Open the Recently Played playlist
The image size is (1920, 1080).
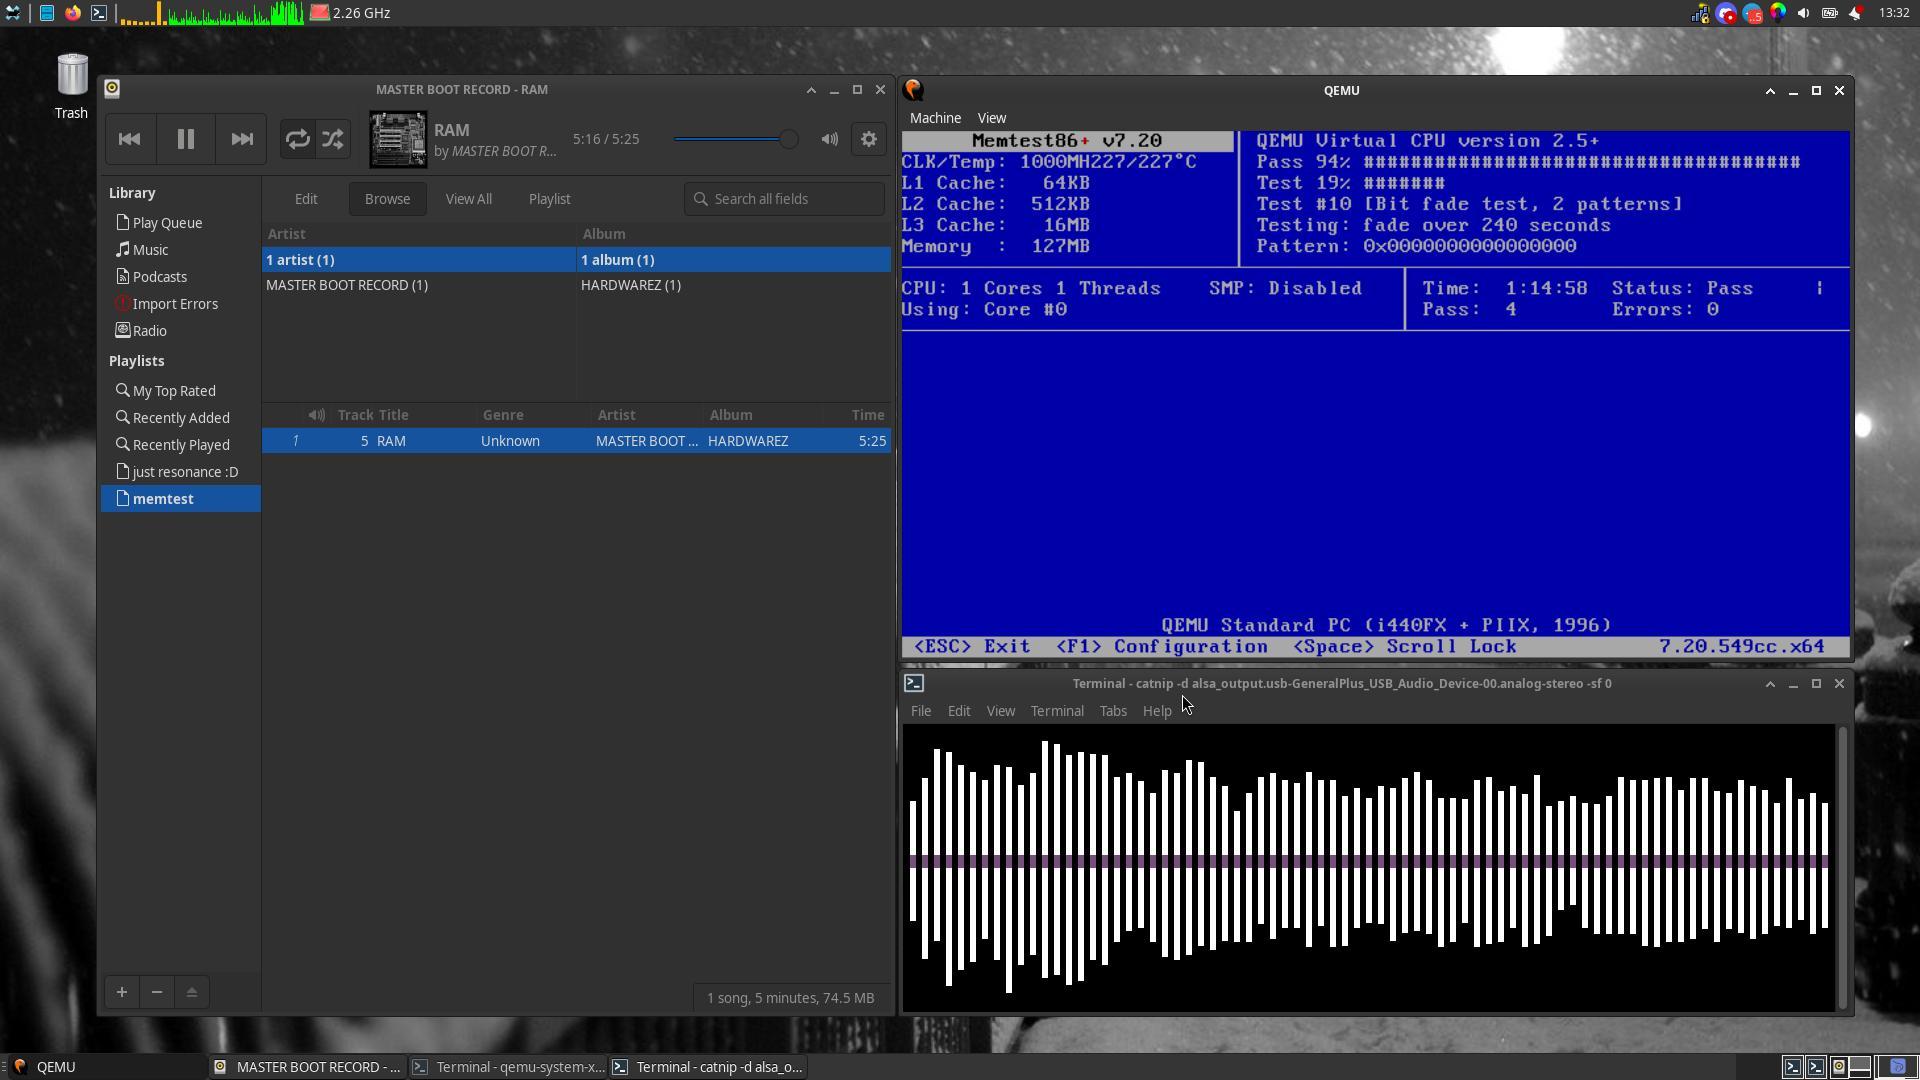point(180,445)
